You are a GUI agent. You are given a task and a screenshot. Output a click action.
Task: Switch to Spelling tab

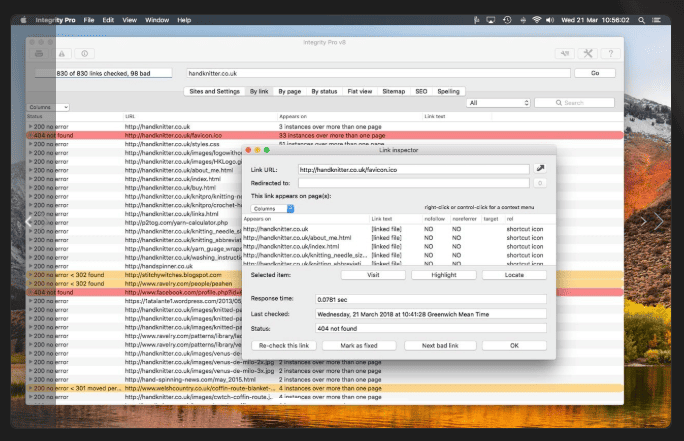point(448,92)
